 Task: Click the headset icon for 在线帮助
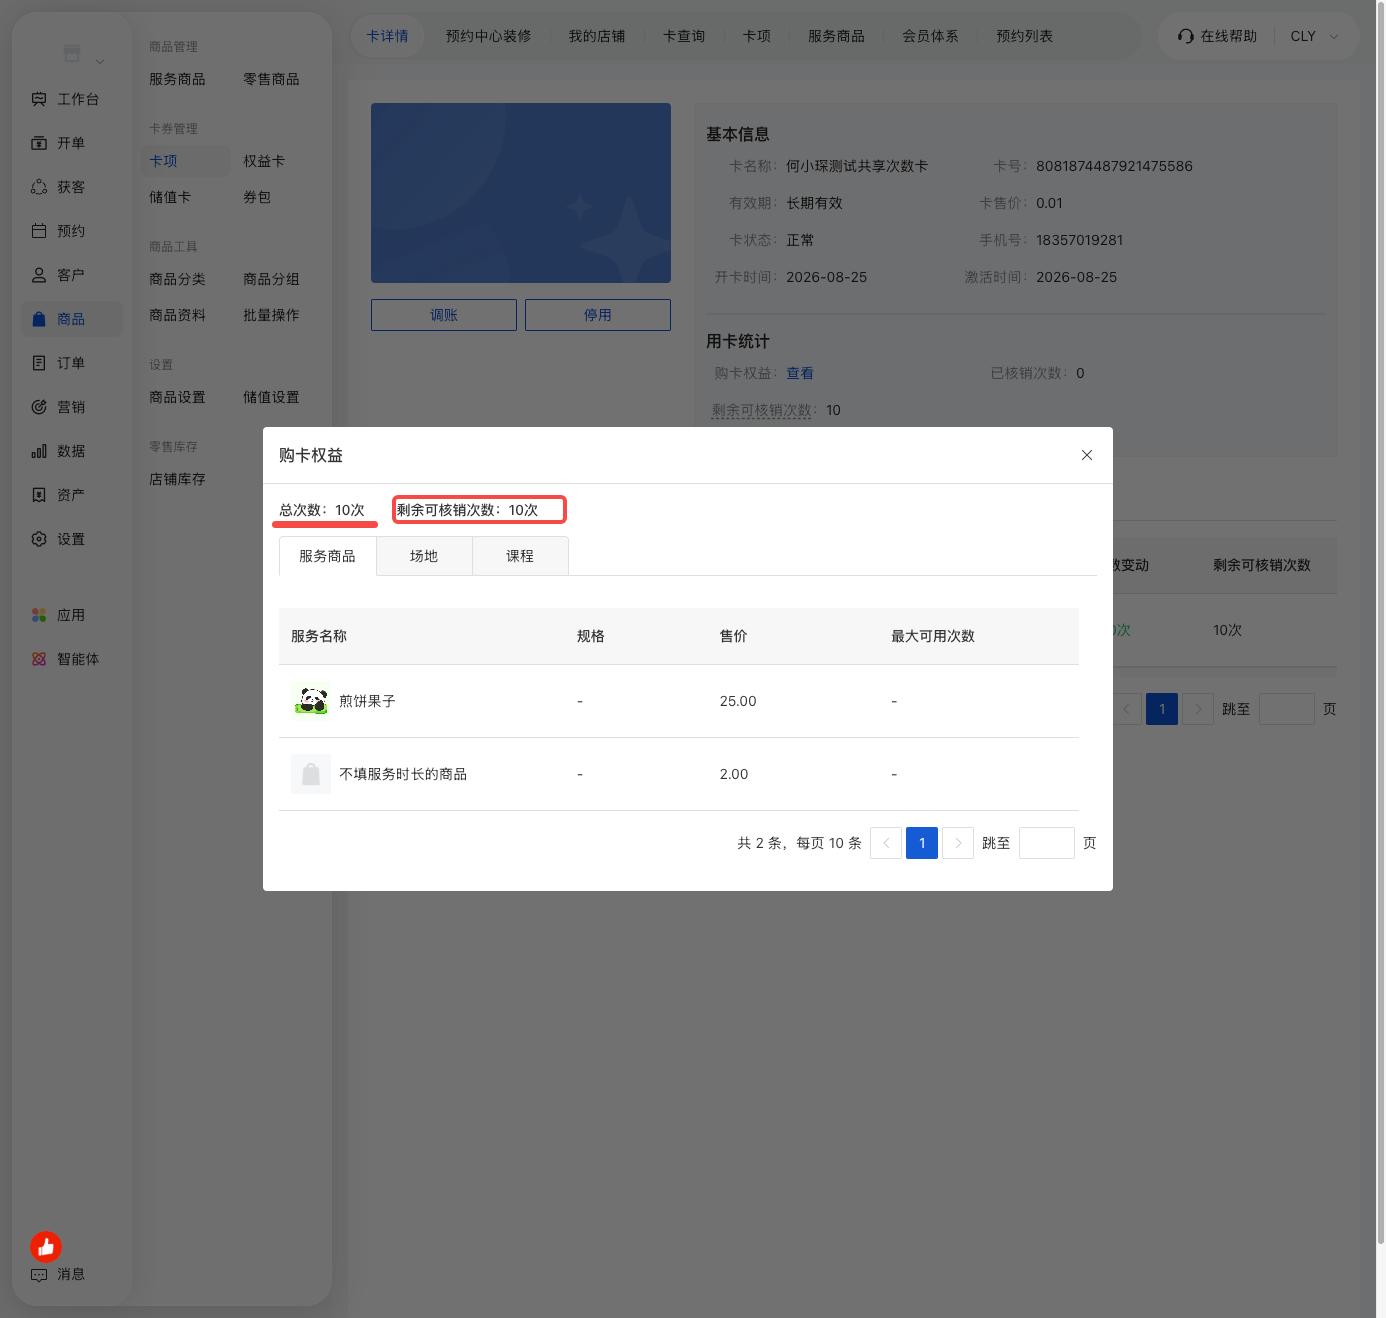click(x=1186, y=36)
